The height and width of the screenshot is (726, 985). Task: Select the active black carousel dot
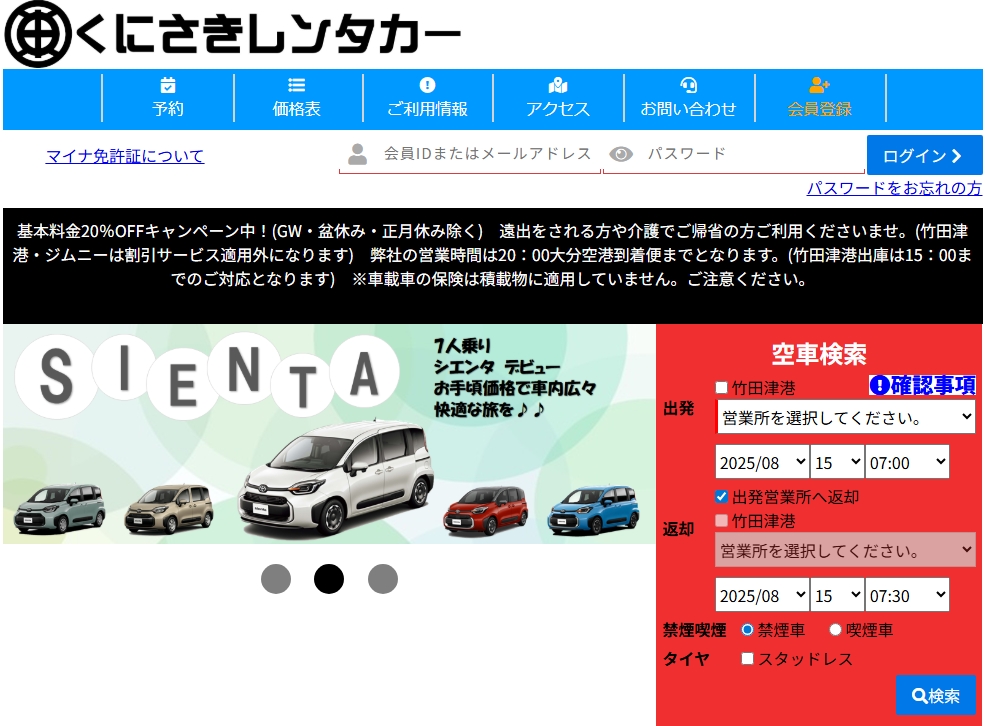click(329, 578)
